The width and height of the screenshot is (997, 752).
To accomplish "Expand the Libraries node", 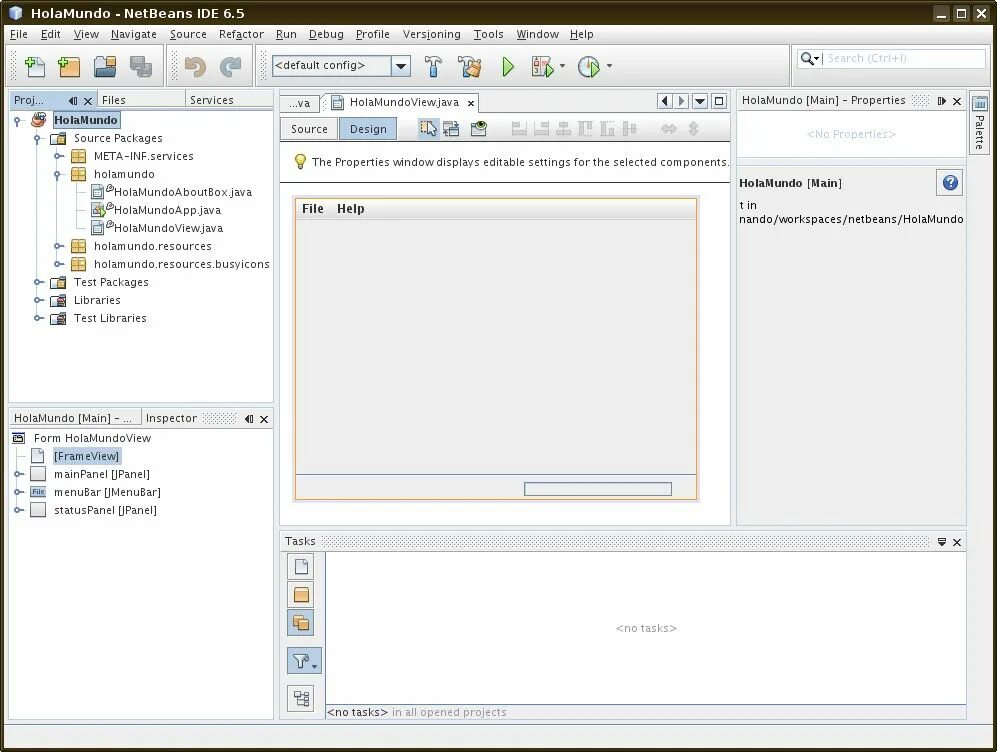I will coord(38,300).
